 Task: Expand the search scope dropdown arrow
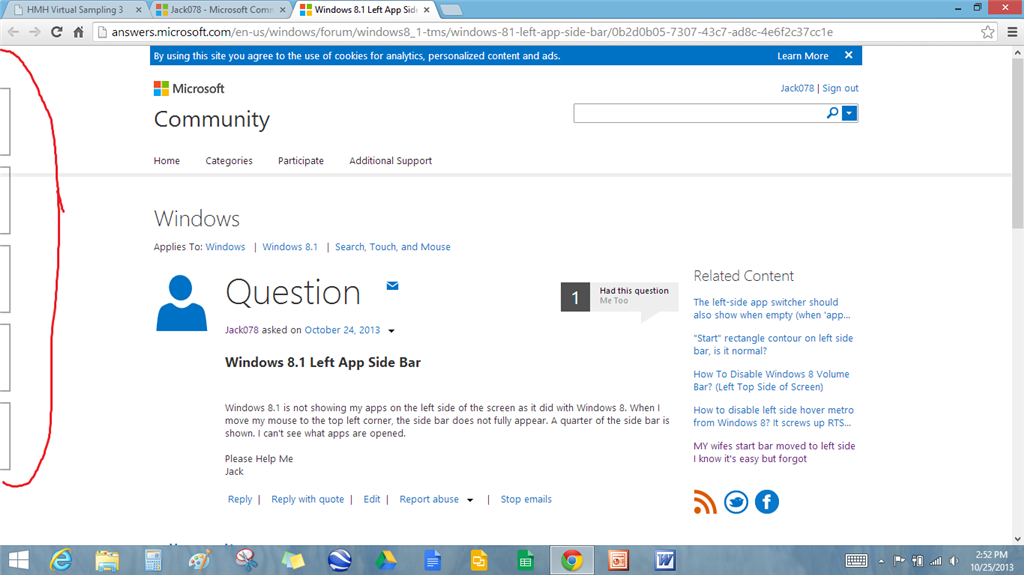(850, 114)
